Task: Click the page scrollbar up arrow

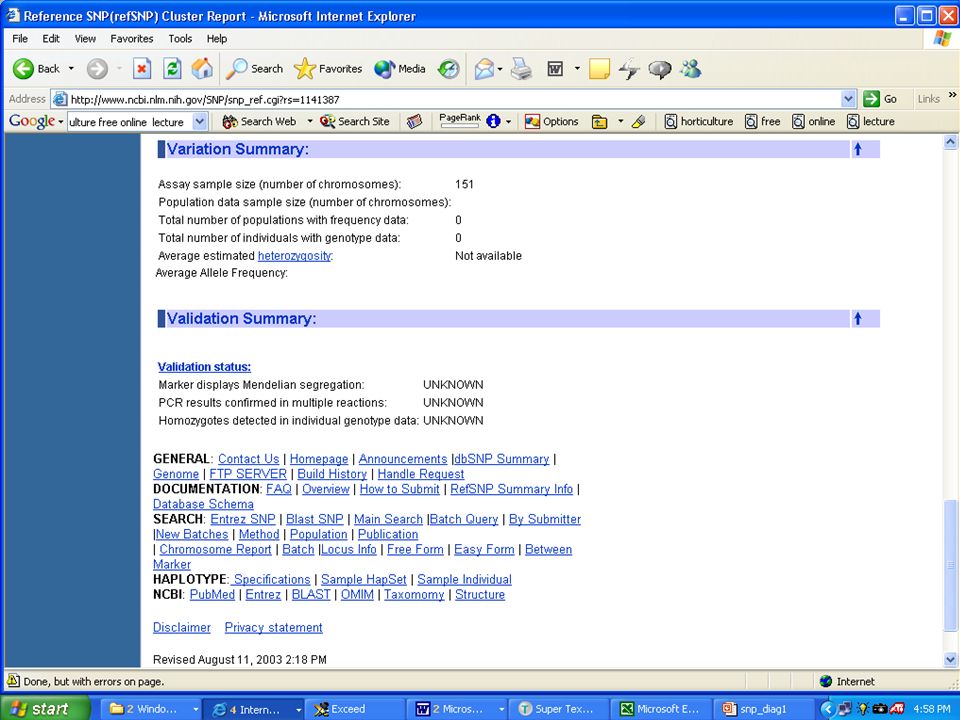Action: (950, 142)
